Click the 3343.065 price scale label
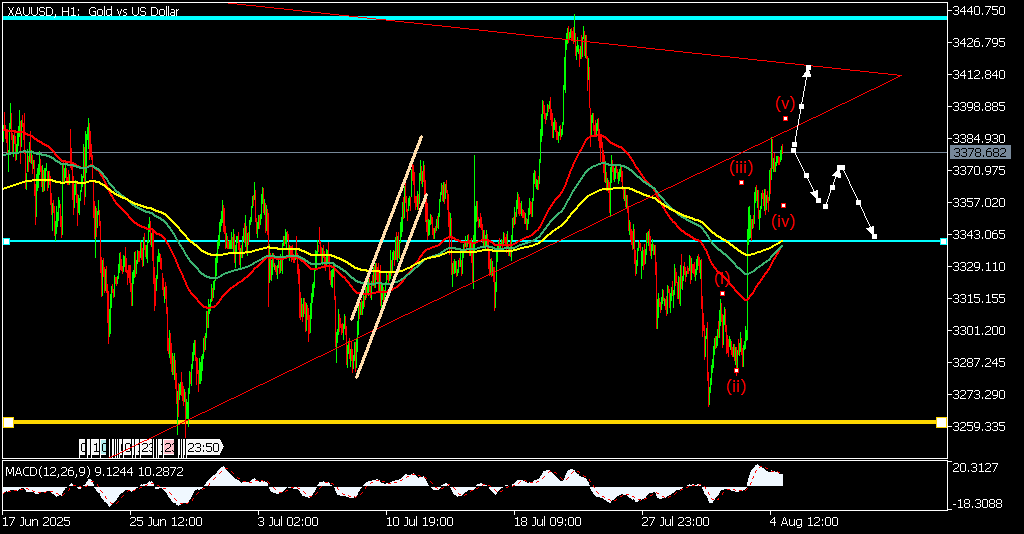Image resolution: width=1024 pixels, height=534 pixels. (x=979, y=234)
